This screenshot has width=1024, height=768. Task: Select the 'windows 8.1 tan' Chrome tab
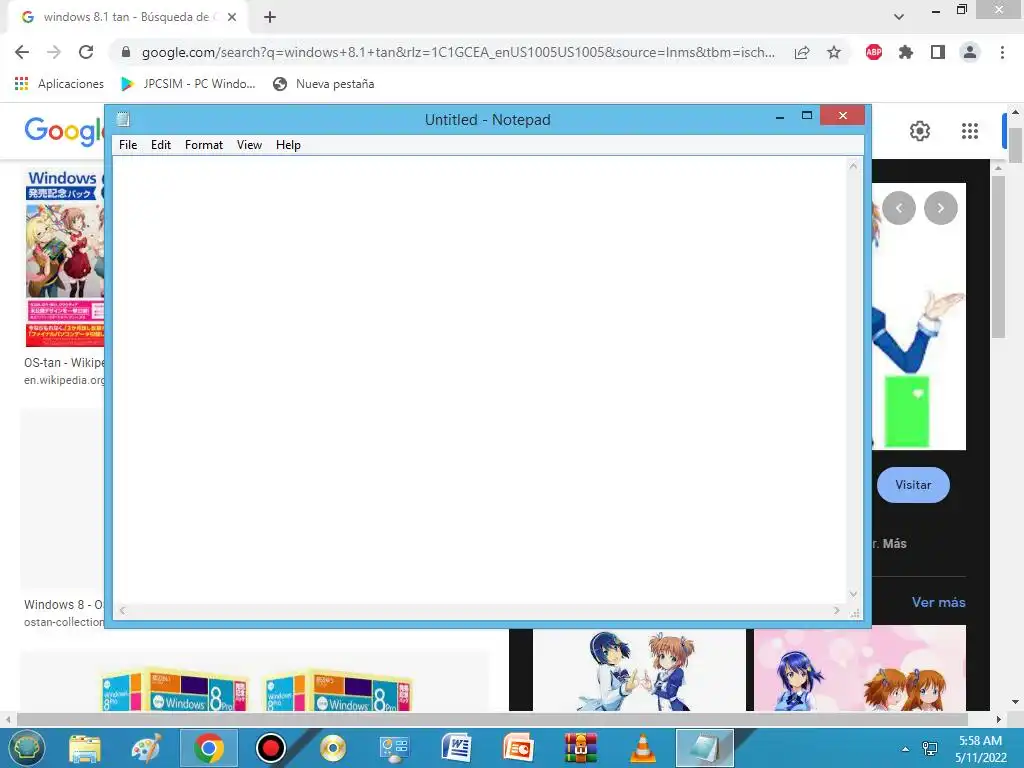127,17
